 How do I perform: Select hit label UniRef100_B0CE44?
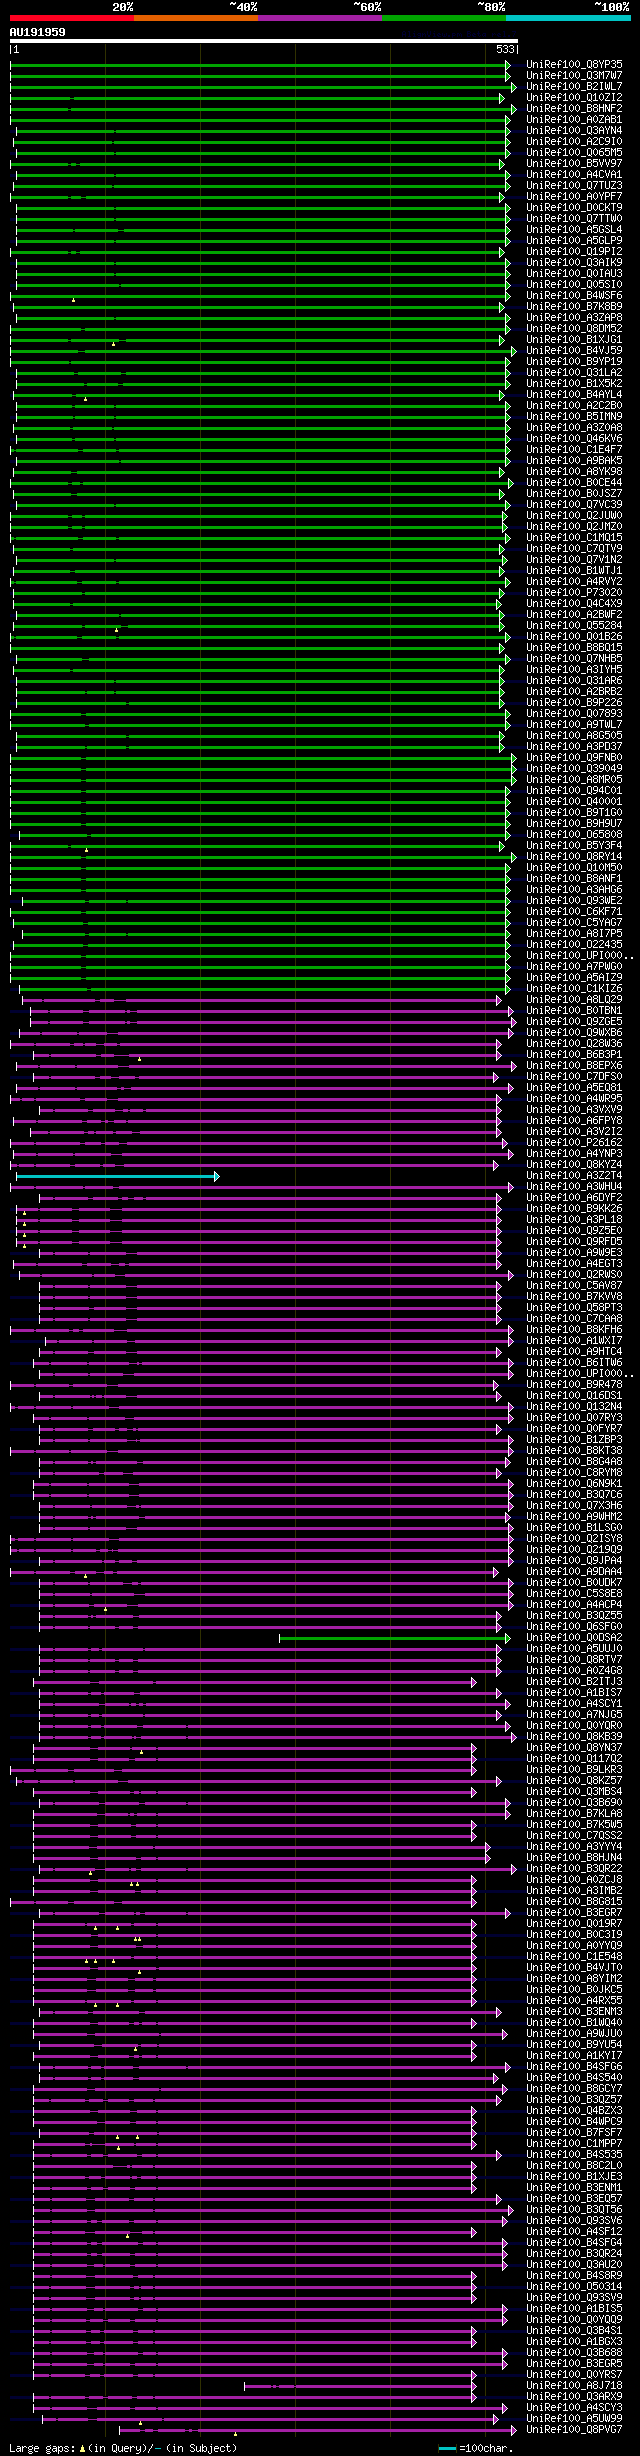click(x=574, y=483)
